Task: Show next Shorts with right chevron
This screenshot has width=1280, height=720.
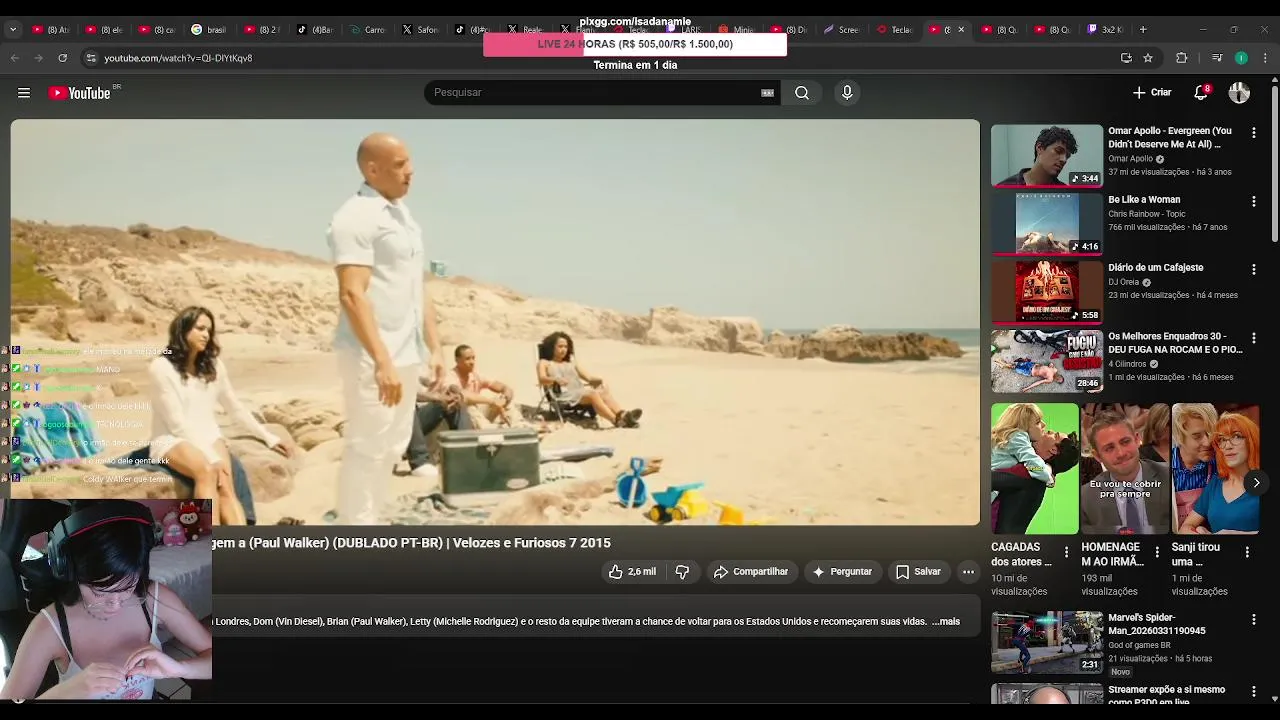Action: (1256, 483)
